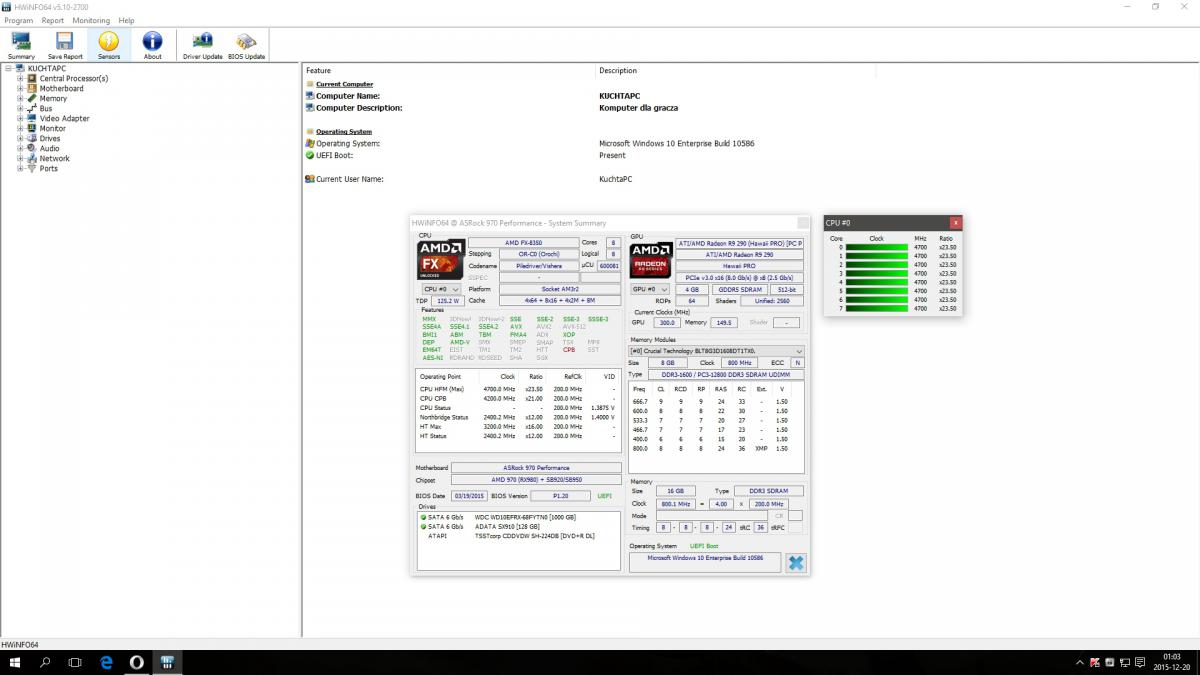Screen dimensions: 1200x675
Task: Select the Network icon in tree
Action: [x=31, y=158]
